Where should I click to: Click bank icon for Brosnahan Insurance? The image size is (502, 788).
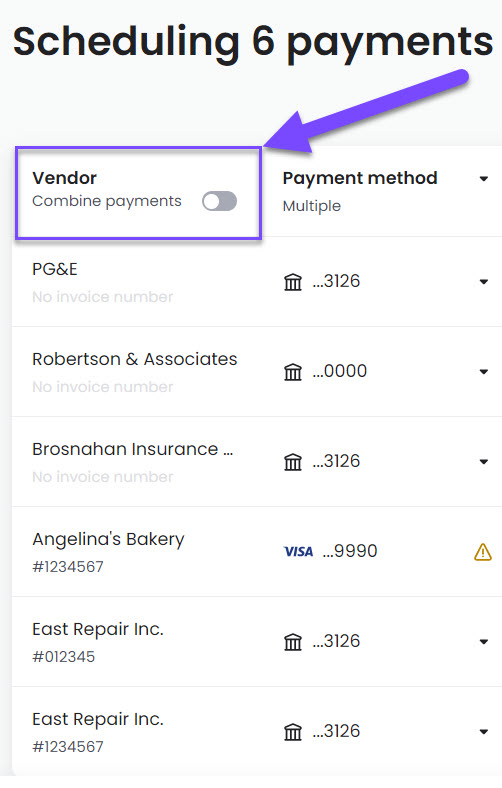click(x=293, y=461)
